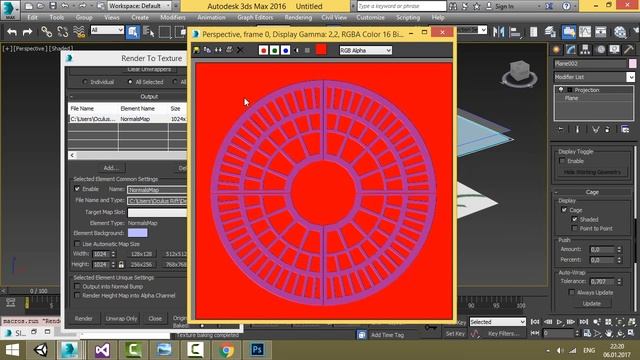This screenshot has width=640, height=360.
Task: Click Pin Stack icon below modifier stack
Action: (561, 129)
